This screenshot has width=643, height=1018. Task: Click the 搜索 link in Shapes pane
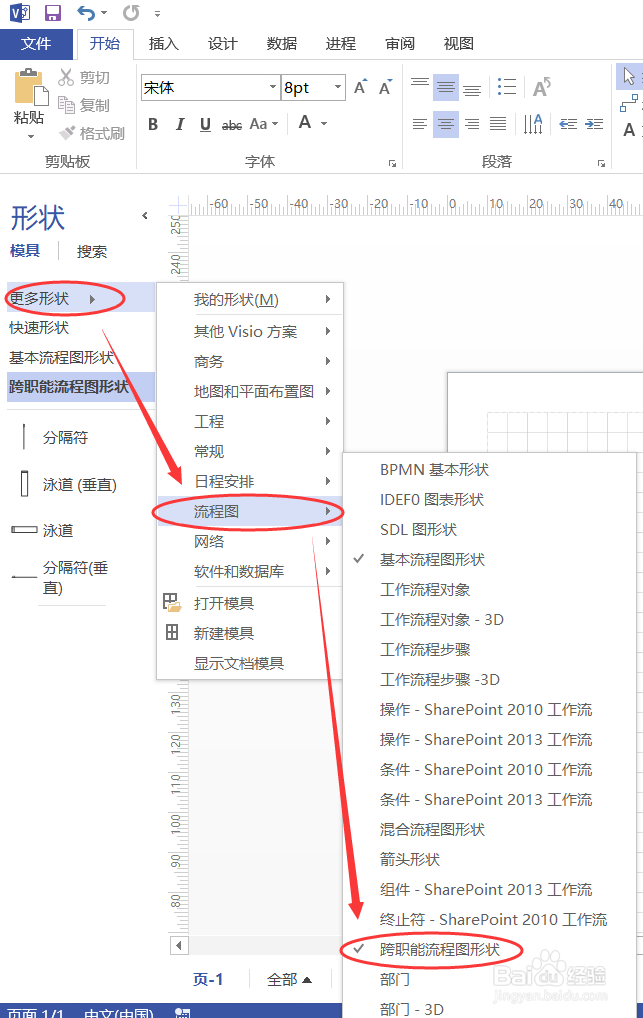point(92,251)
